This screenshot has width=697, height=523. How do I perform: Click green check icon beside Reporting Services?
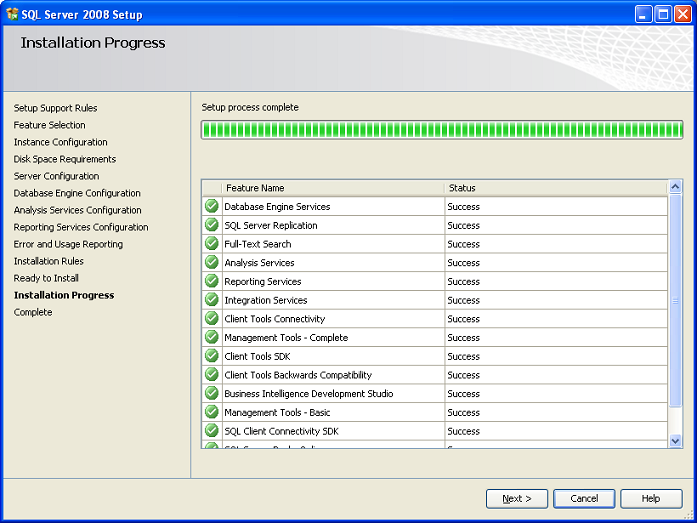click(x=212, y=281)
